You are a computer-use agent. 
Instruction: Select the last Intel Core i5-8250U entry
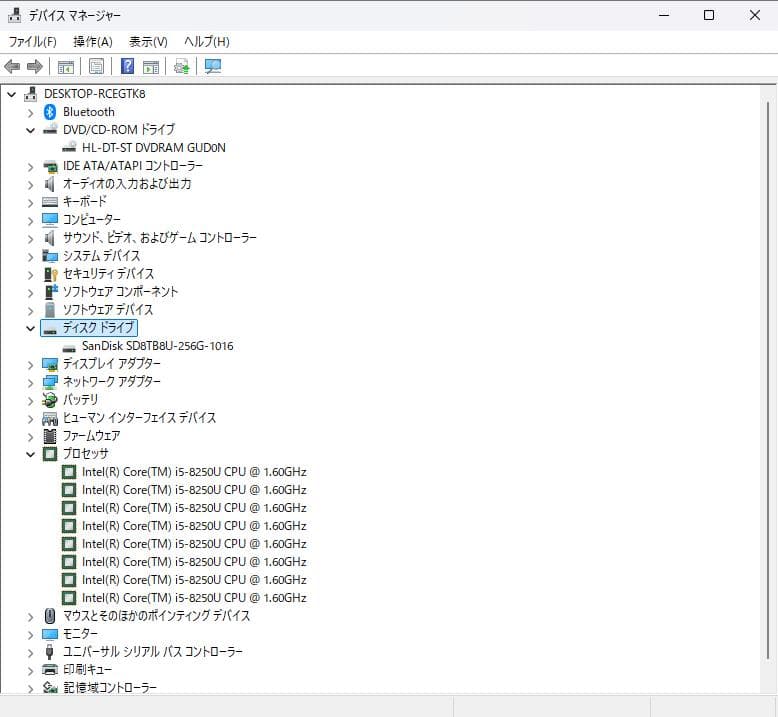194,598
